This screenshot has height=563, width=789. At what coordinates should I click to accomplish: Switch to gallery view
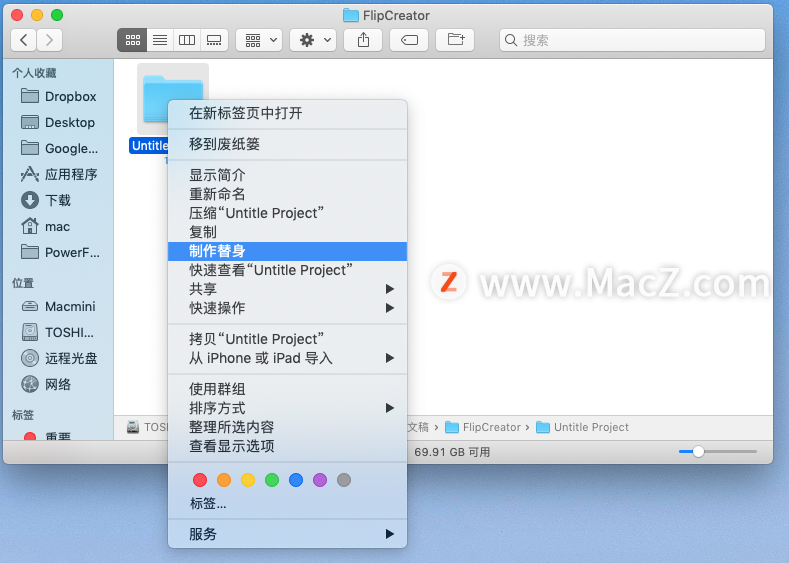coord(214,40)
